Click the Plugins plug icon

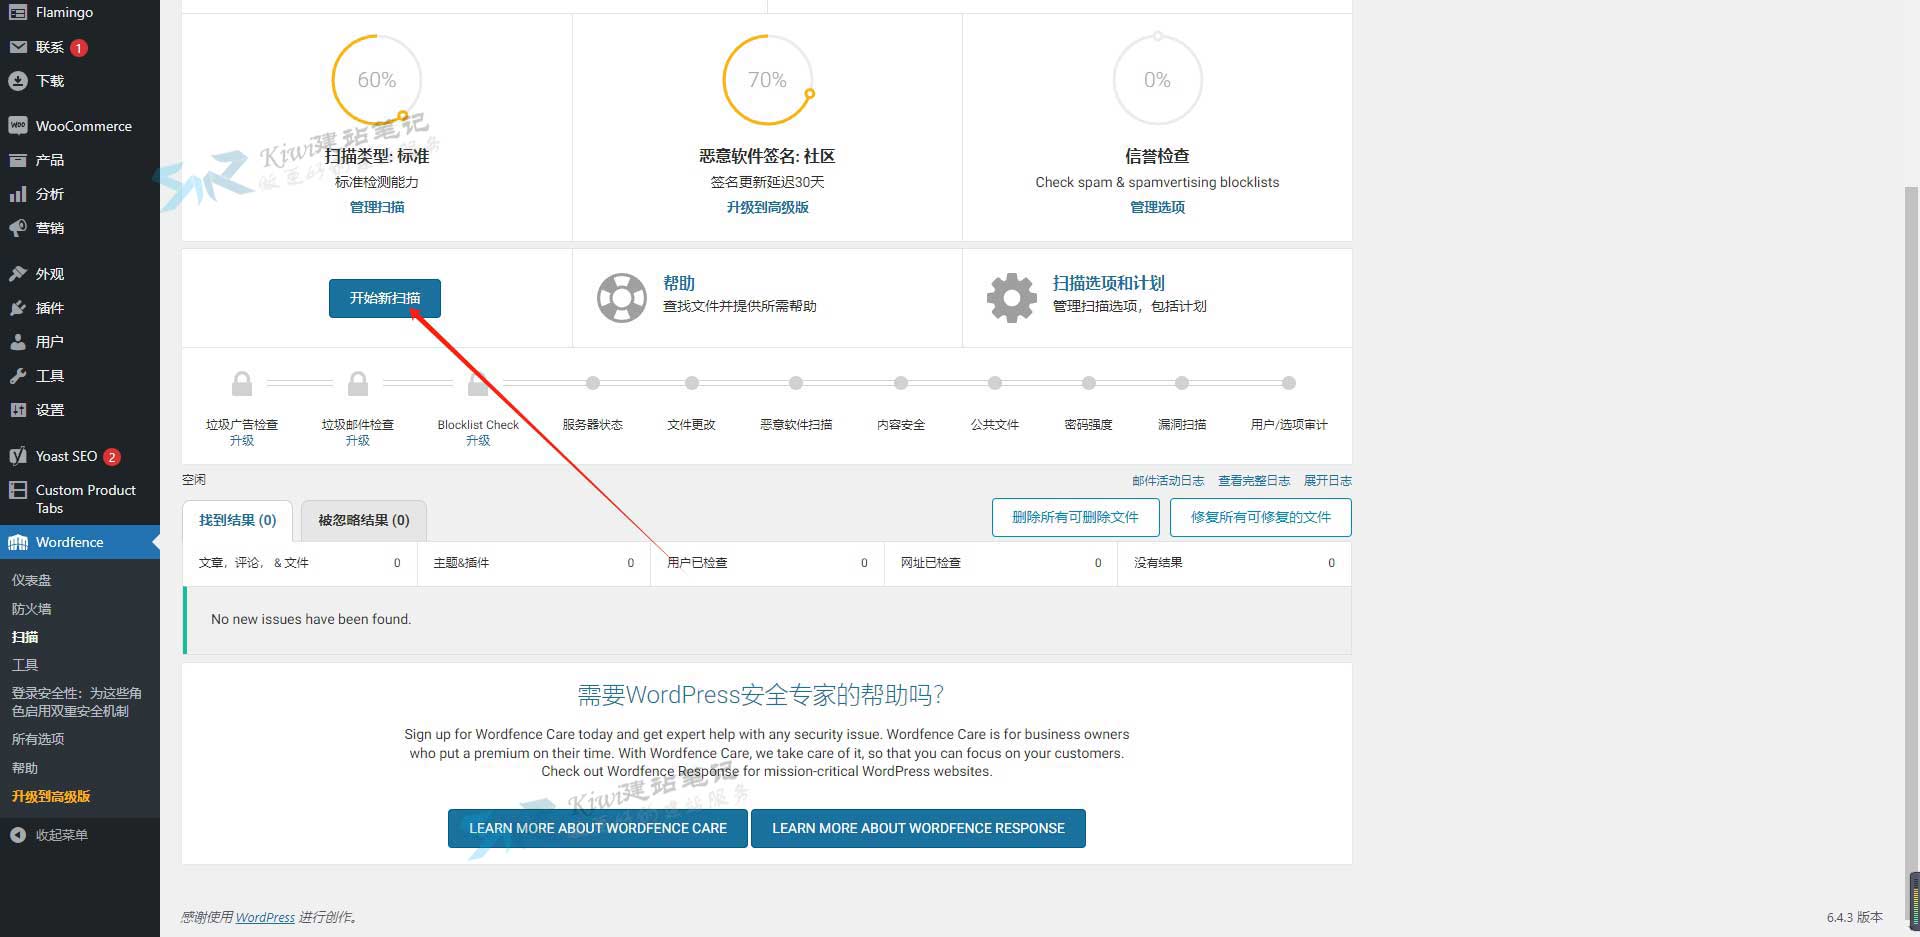[18, 308]
